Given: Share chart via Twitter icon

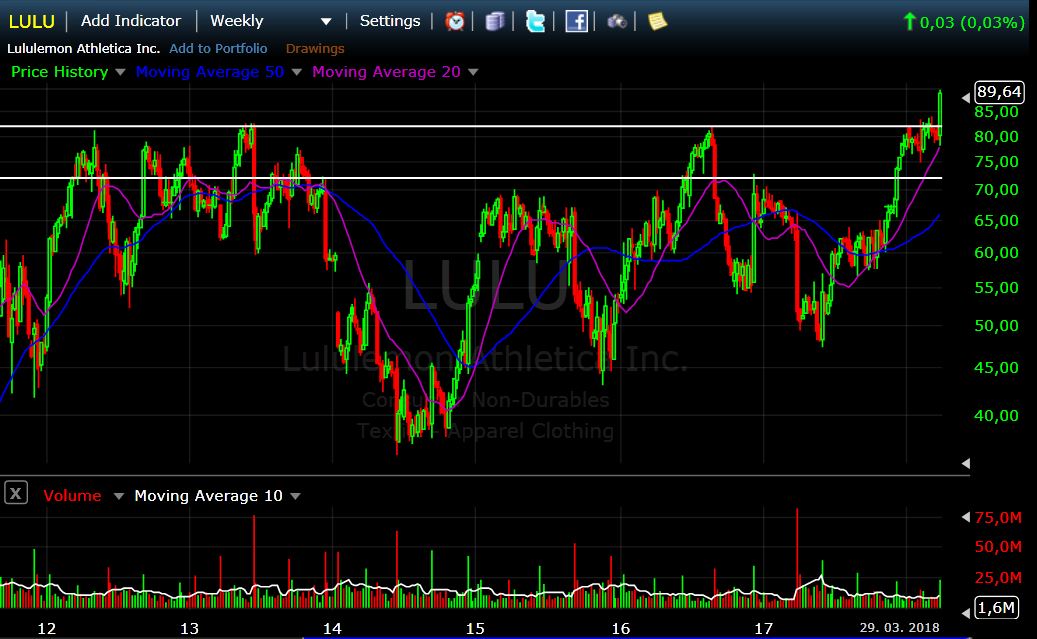Looking at the screenshot, I should (535, 21).
